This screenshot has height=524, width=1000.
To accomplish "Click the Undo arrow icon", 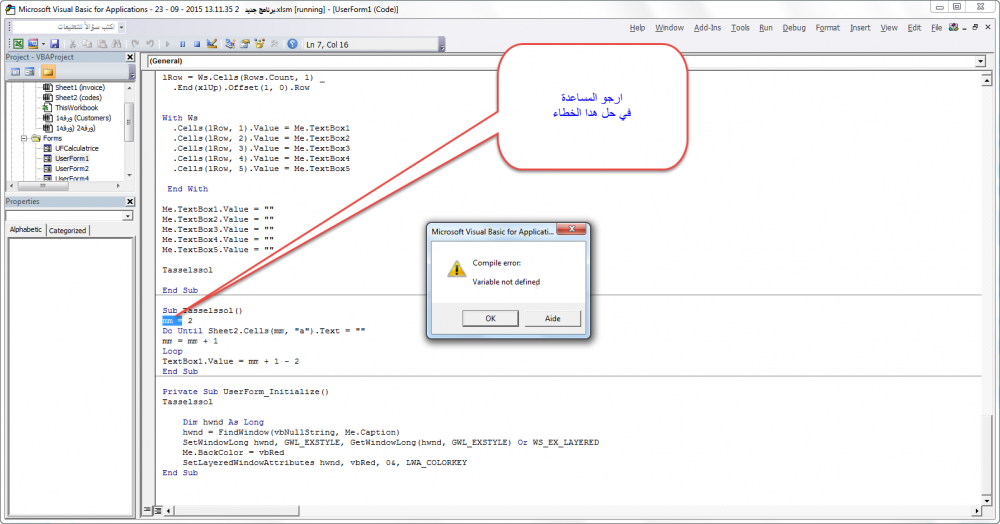I will click(x=135, y=44).
